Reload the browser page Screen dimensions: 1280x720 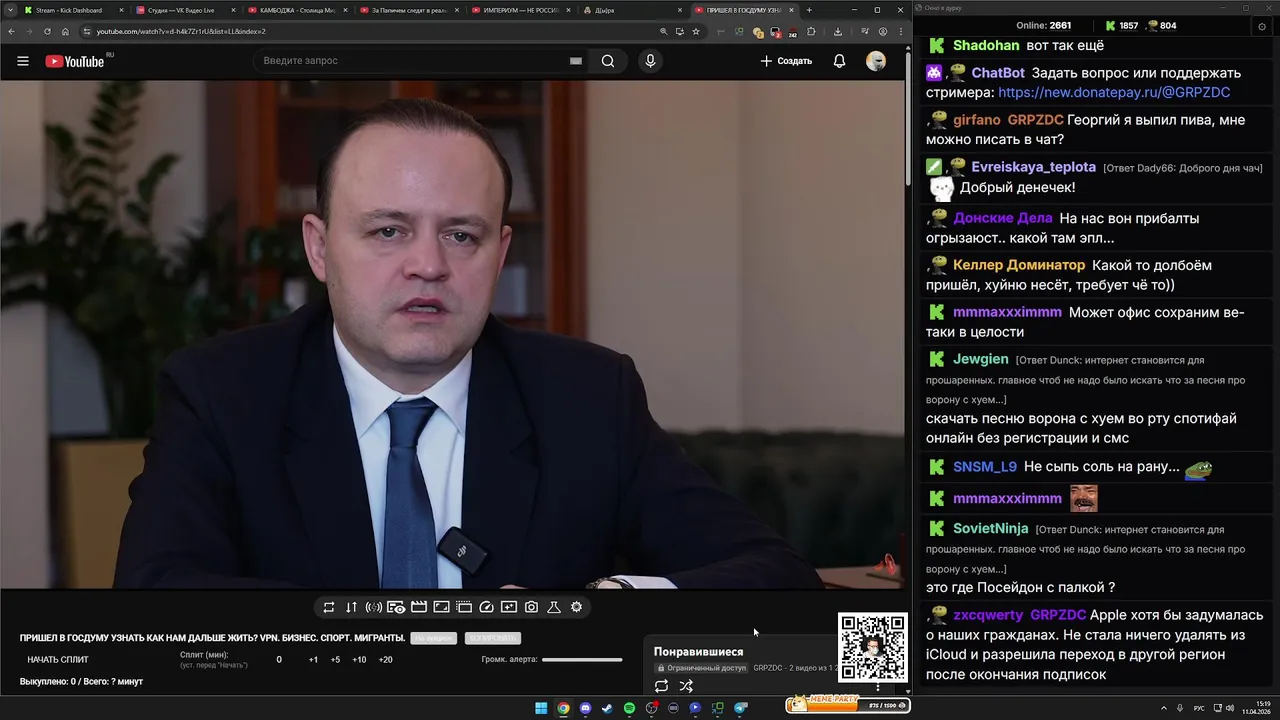[x=47, y=31]
